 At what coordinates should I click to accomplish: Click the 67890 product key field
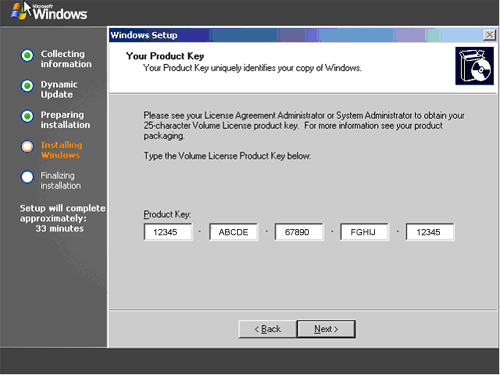(299, 232)
